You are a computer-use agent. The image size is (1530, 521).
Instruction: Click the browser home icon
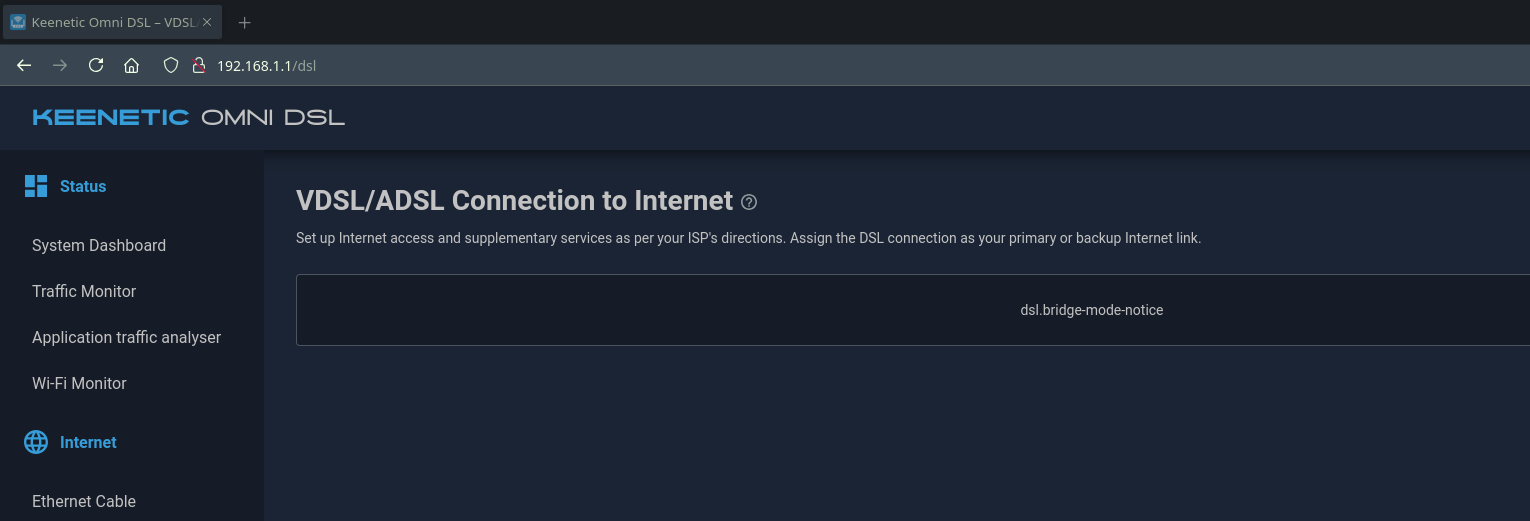131,66
